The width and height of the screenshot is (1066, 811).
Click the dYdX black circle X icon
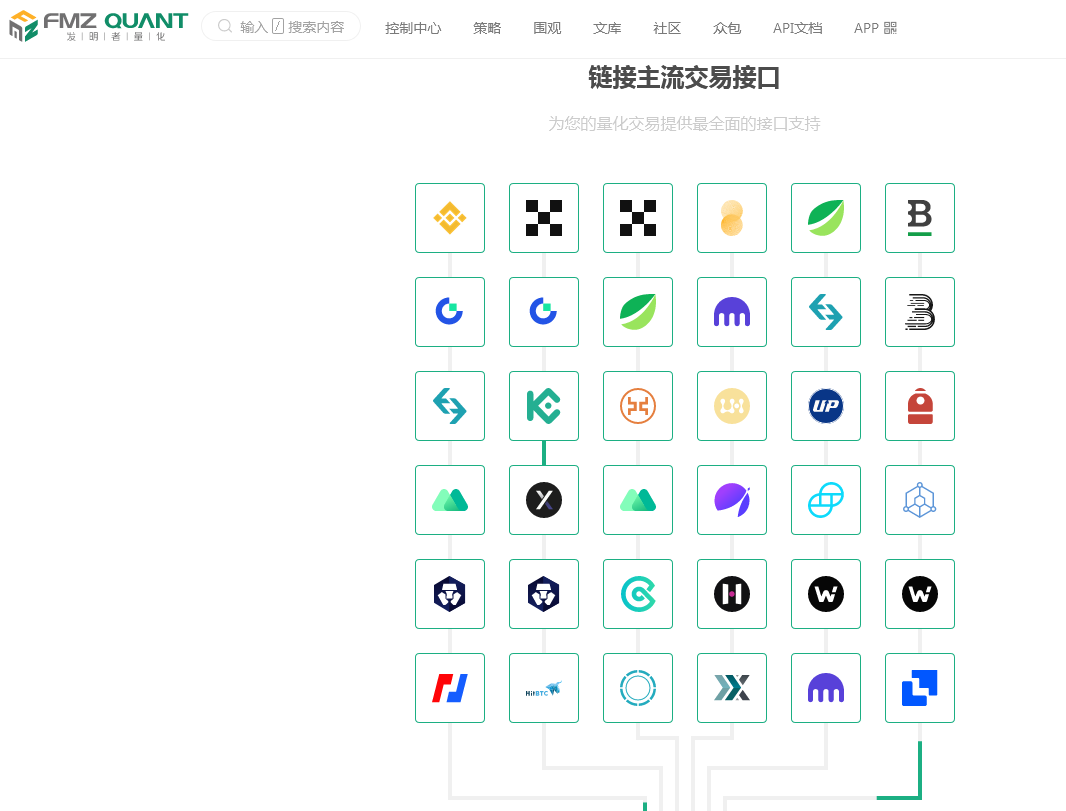(544, 500)
